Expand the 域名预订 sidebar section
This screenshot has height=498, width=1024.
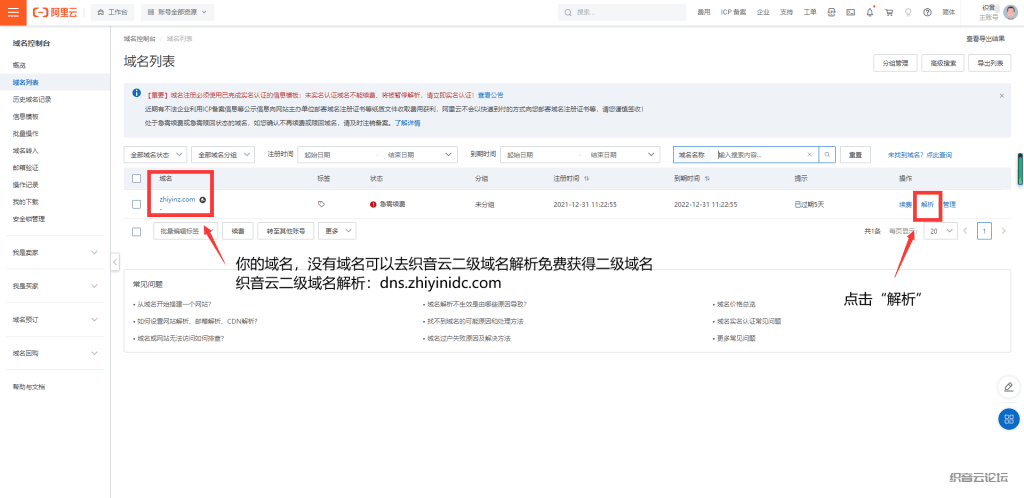[55, 320]
